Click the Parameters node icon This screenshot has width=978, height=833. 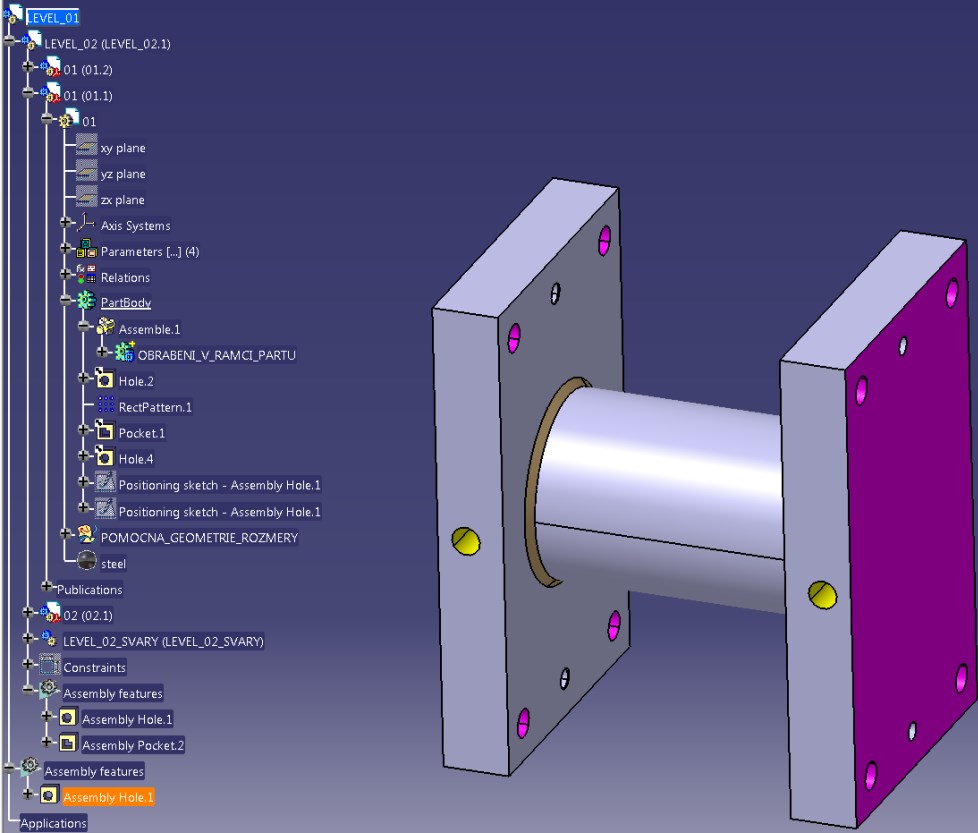pyautogui.click(x=87, y=249)
